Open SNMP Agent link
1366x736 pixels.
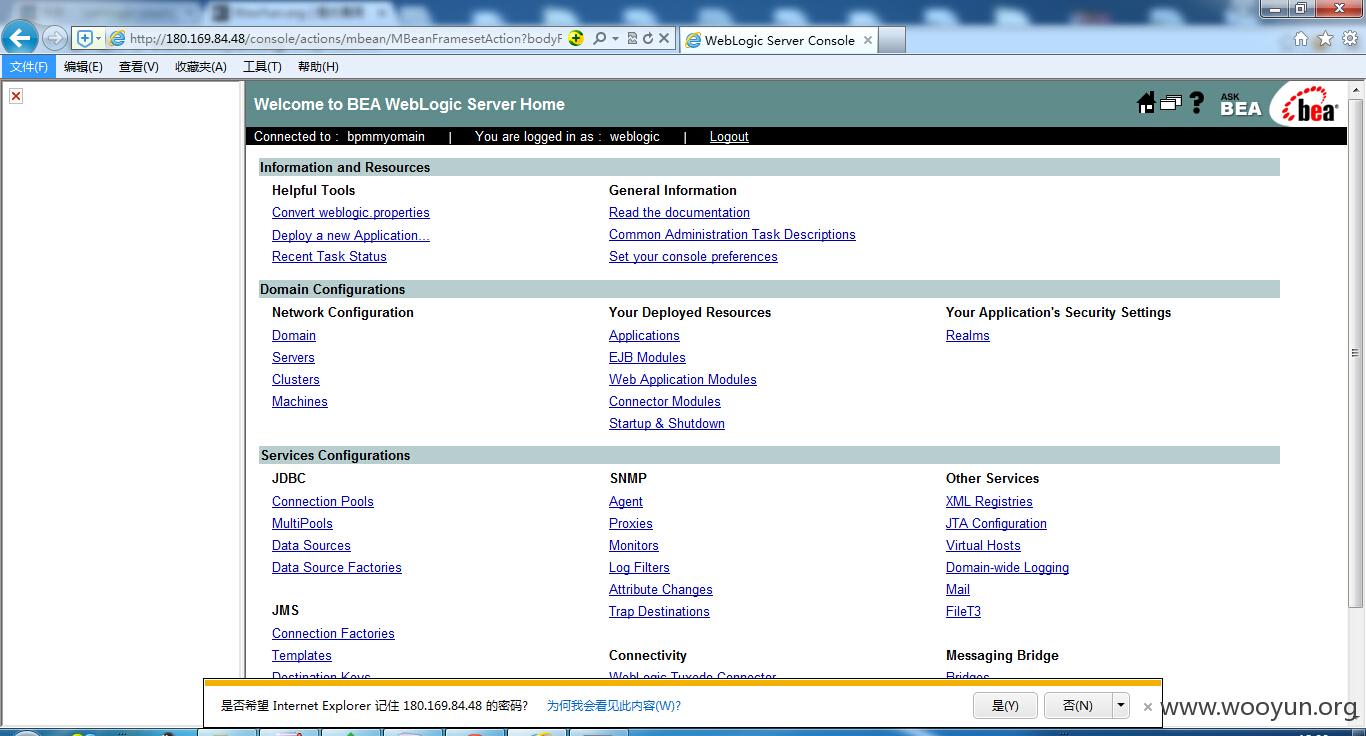tap(626, 502)
